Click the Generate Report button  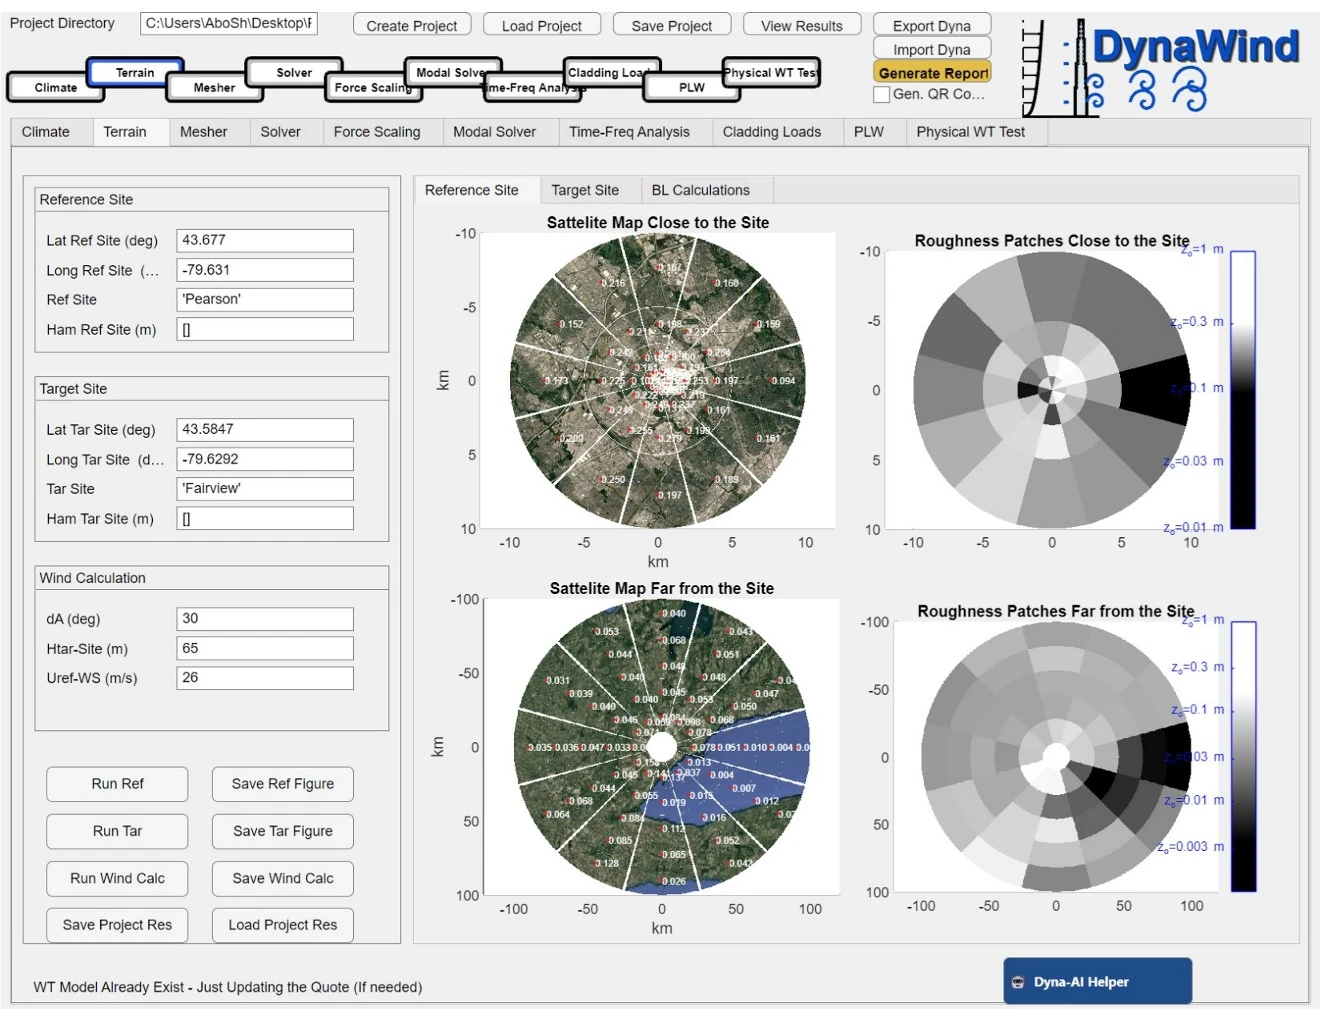click(932, 72)
